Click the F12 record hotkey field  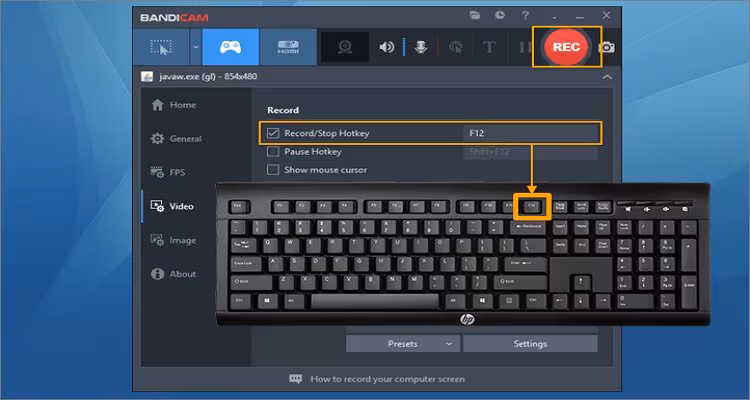pos(530,133)
